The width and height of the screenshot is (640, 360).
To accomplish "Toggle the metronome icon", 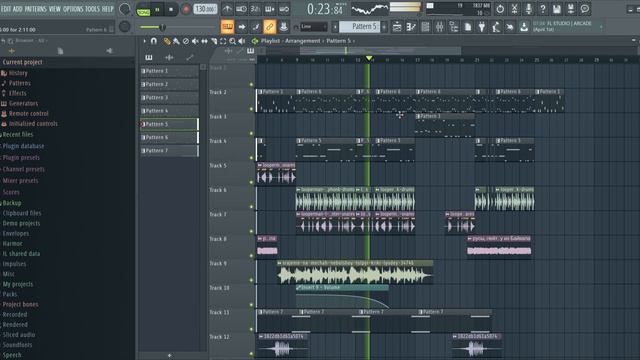I will point(227,9).
